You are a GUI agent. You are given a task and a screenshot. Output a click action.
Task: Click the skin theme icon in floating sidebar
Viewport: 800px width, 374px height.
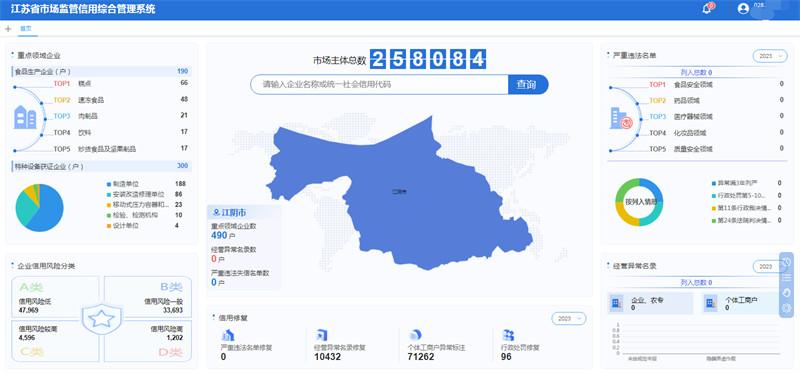coord(786,292)
